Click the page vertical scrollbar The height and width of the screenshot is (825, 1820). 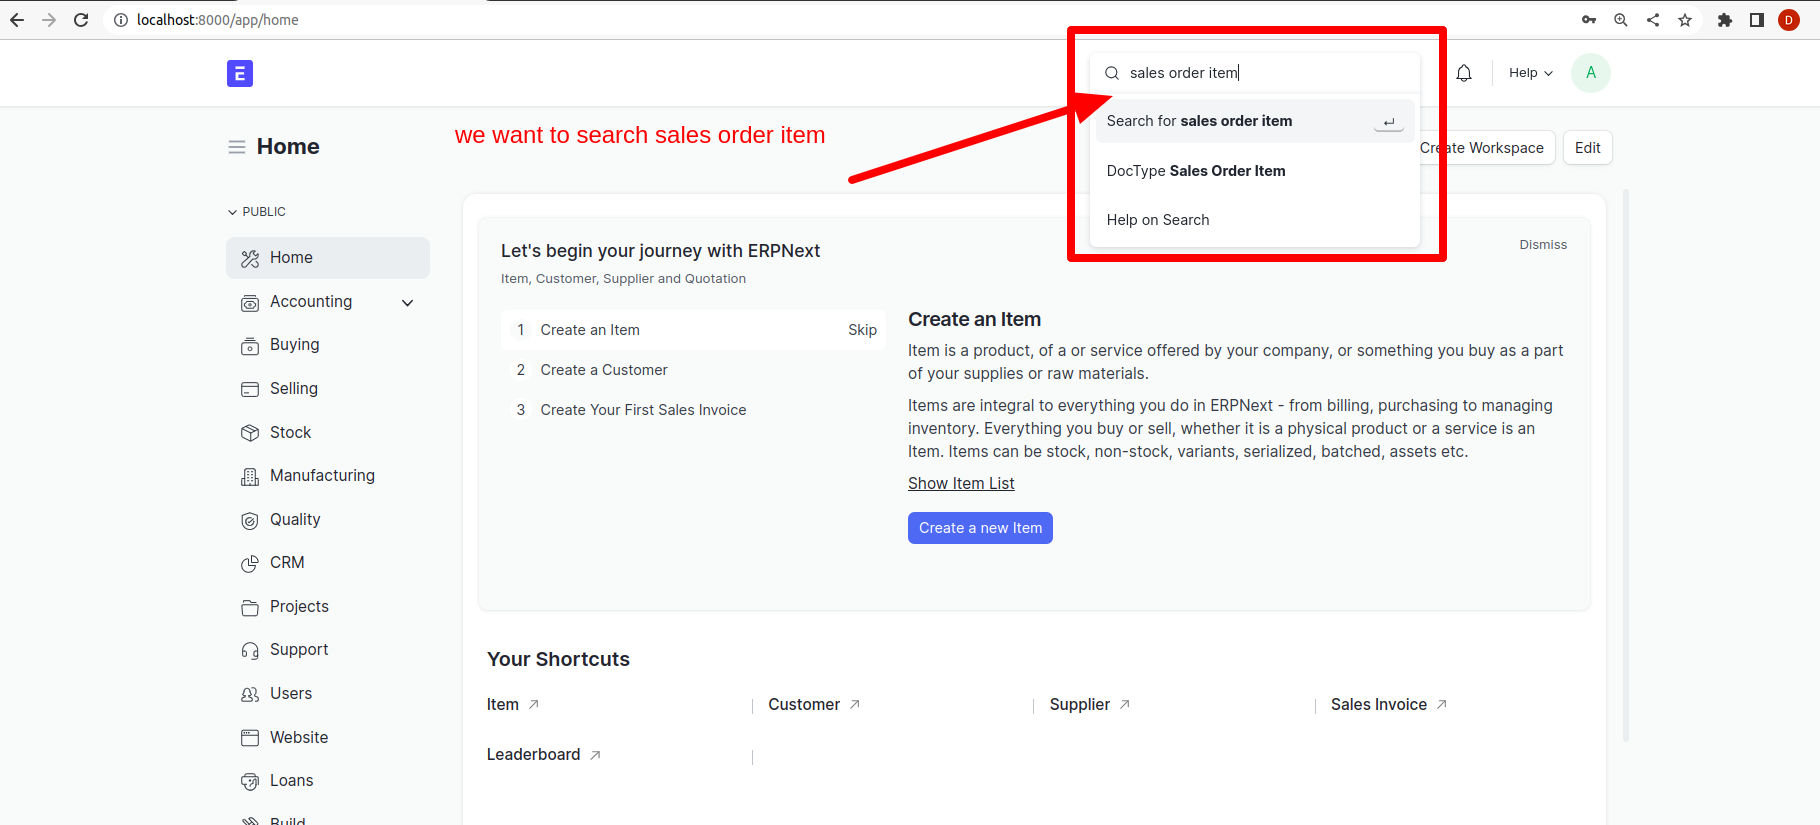coord(1626,465)
